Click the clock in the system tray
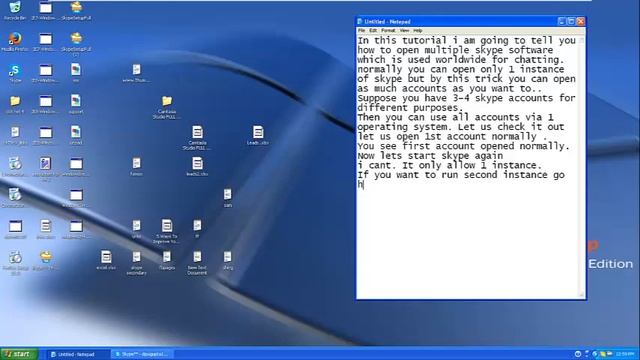640x360 pixels. click(625, 354)
